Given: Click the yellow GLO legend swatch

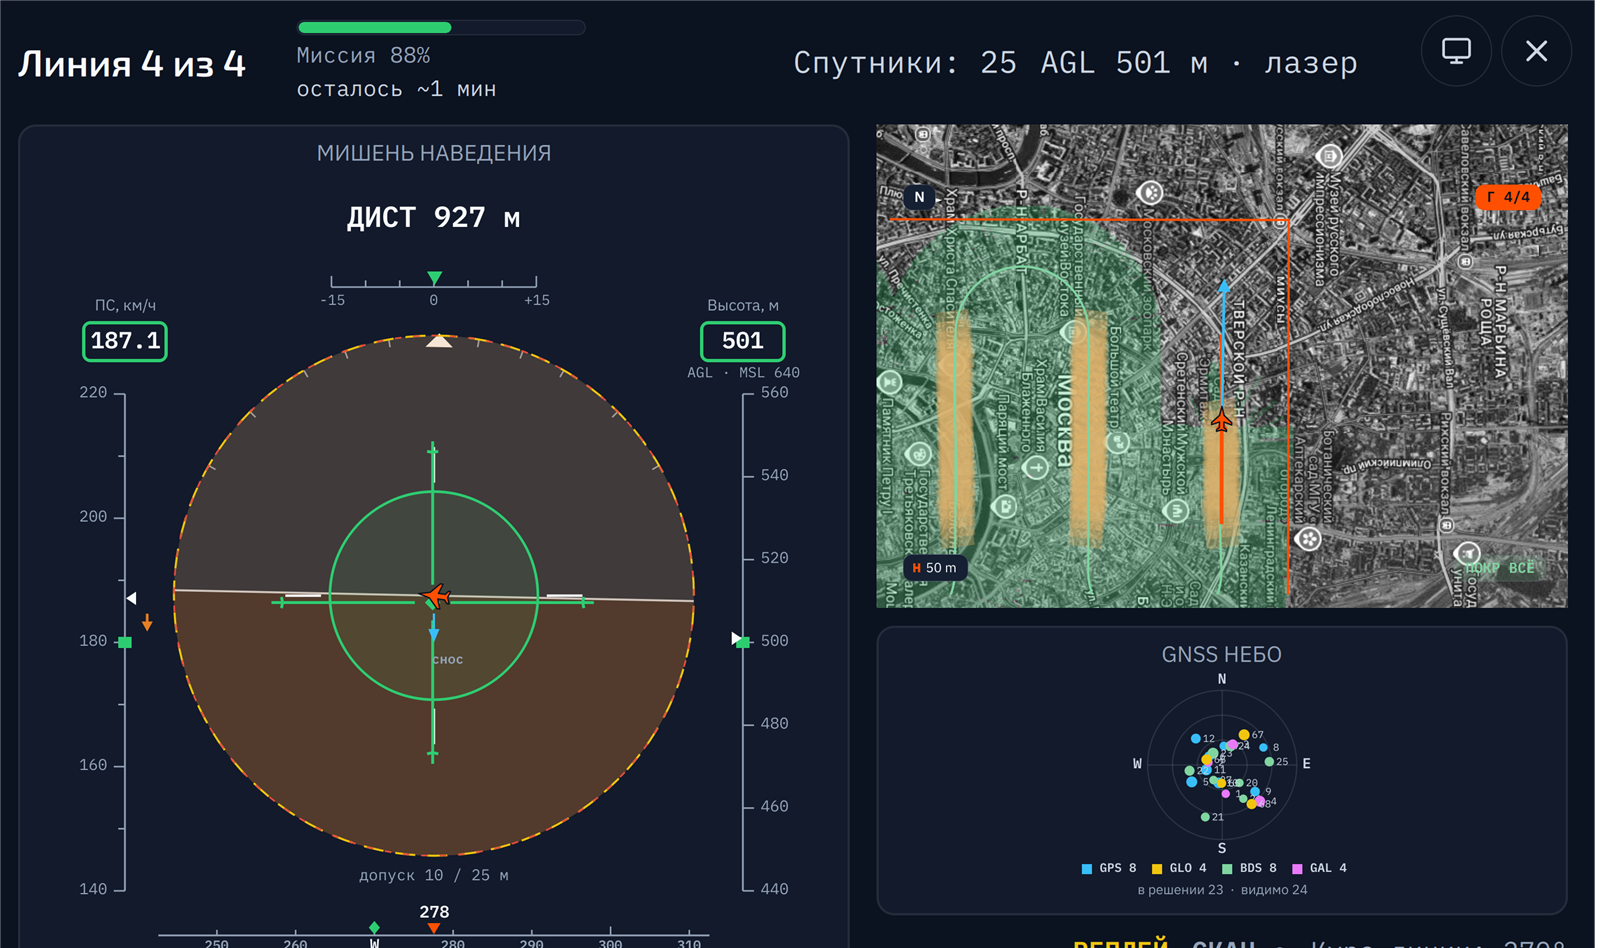Looking at the screenshot, I should pos(1157,868).
